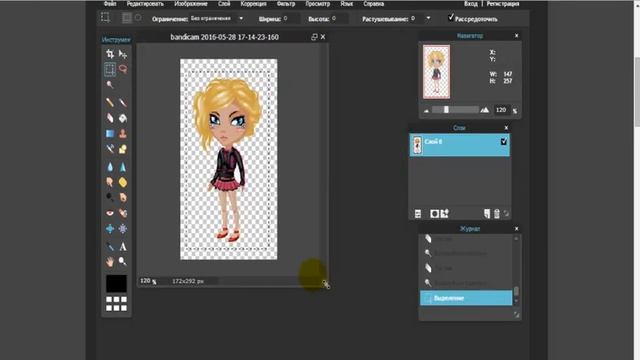The width and height of the screenshot is (640, 360).
Task: Choose rectangular marquee mode in options bar
Action: click(127, 18)
